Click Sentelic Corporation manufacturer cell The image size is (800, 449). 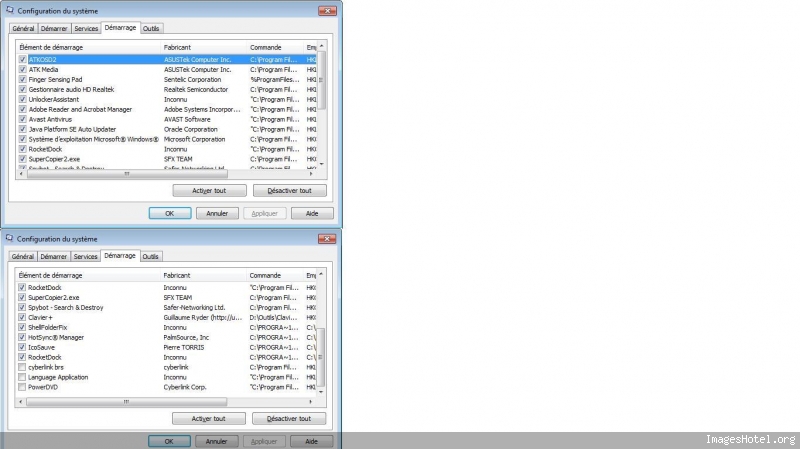click(x=192, y=80)
